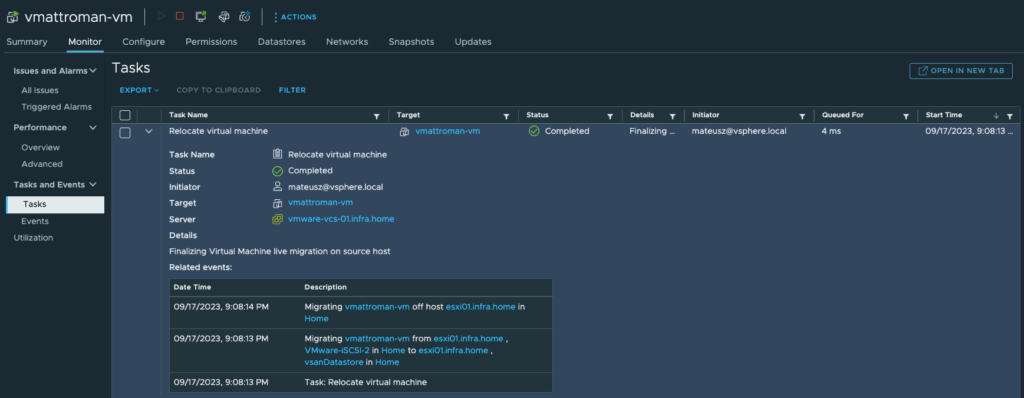Click the VM icon before the table Target link
This screenshot has height=398, width=1024.
click(x=404, y=131)
